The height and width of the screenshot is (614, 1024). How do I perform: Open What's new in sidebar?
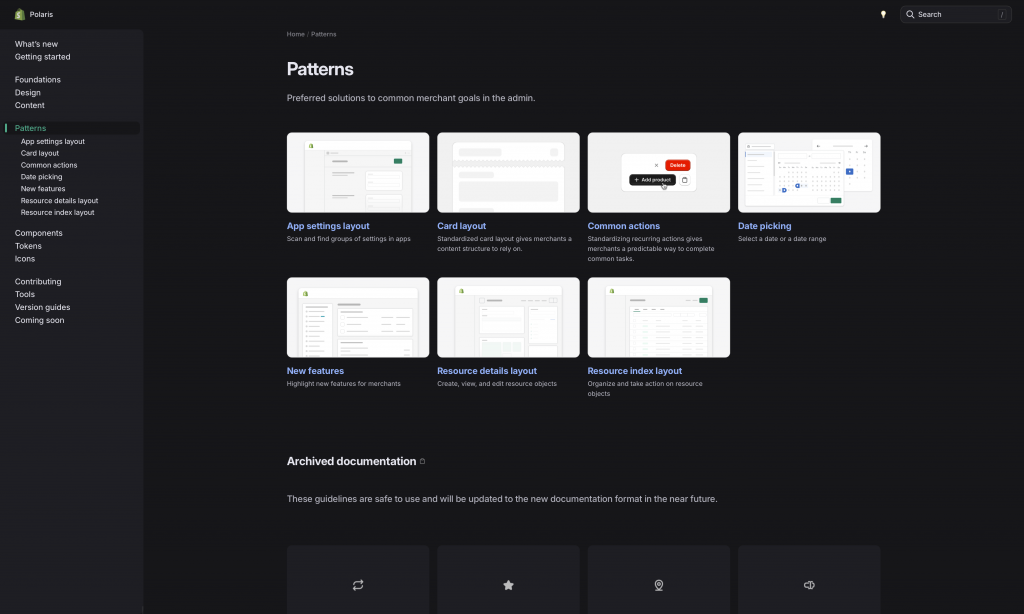(x=37, y=44)
